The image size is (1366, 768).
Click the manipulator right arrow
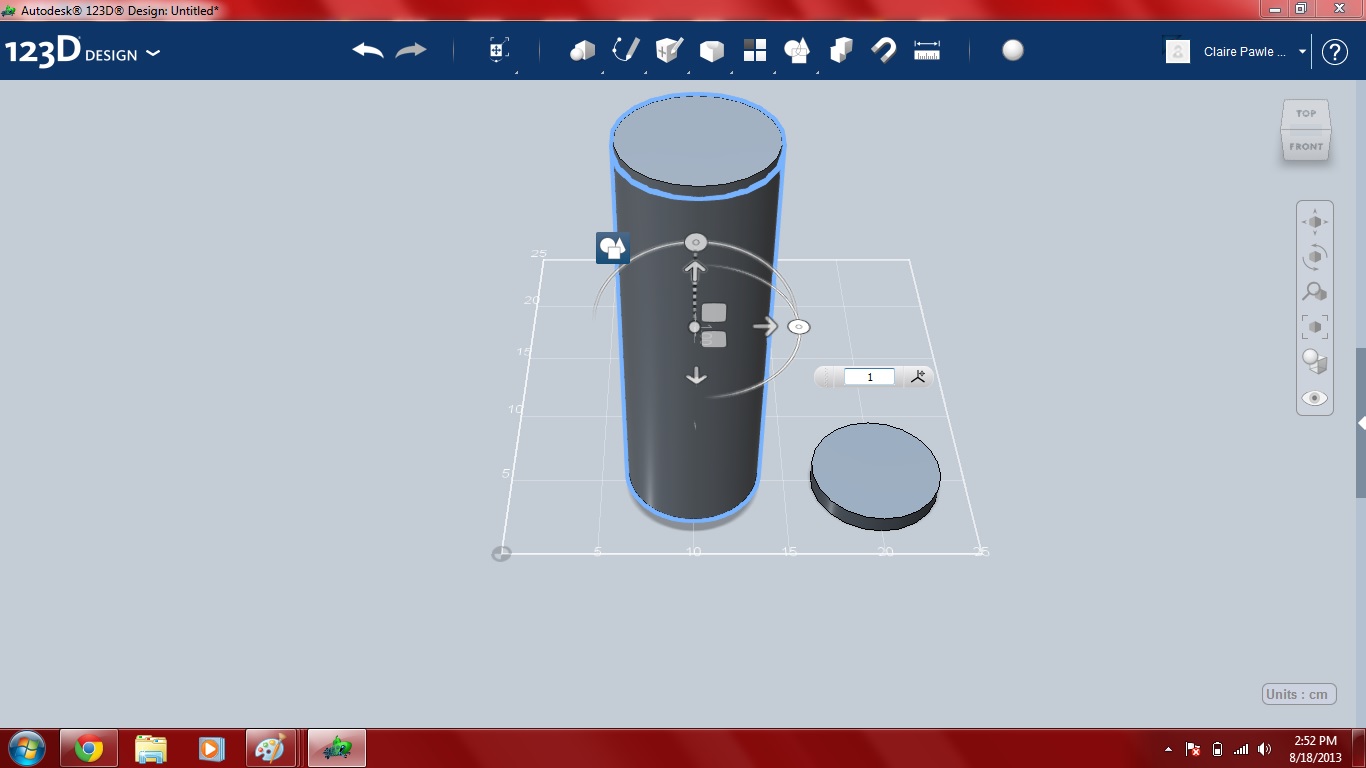tap(765, 326)
